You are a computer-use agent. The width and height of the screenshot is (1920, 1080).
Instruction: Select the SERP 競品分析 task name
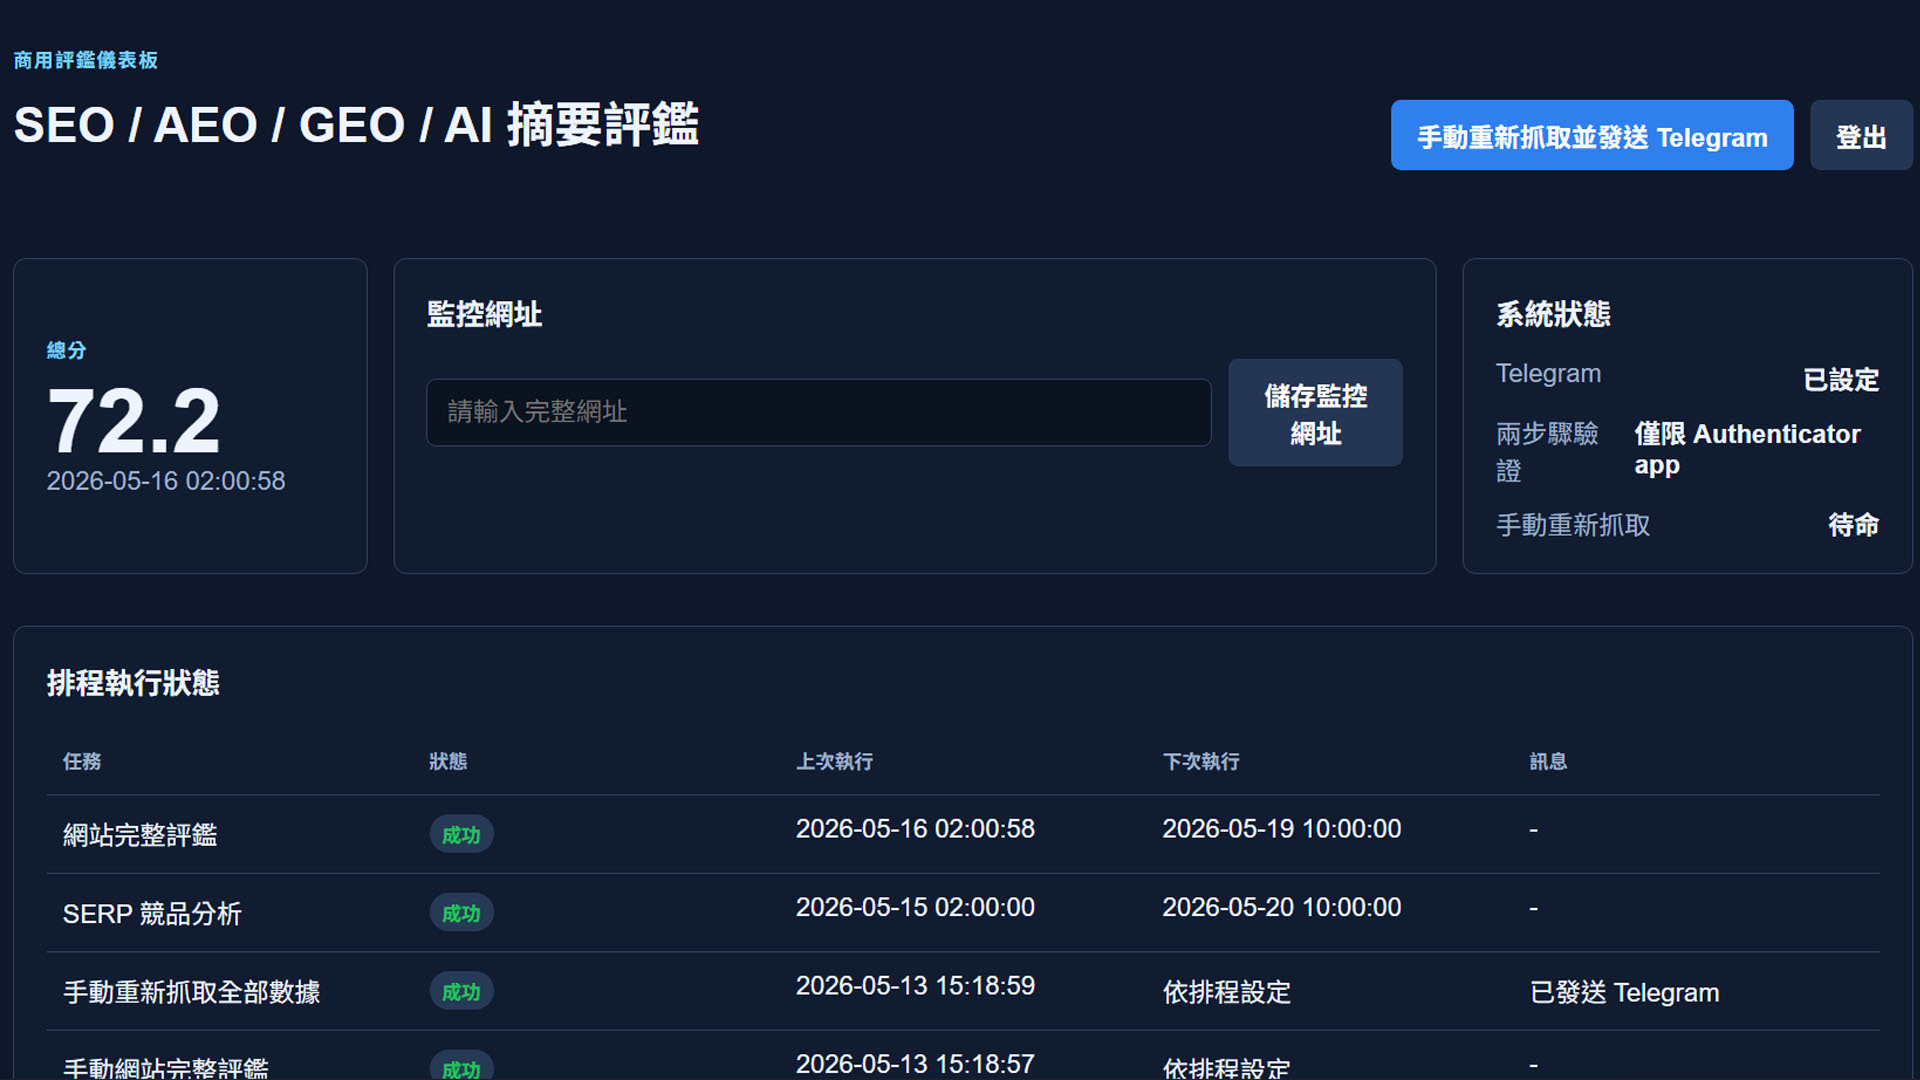152,913
